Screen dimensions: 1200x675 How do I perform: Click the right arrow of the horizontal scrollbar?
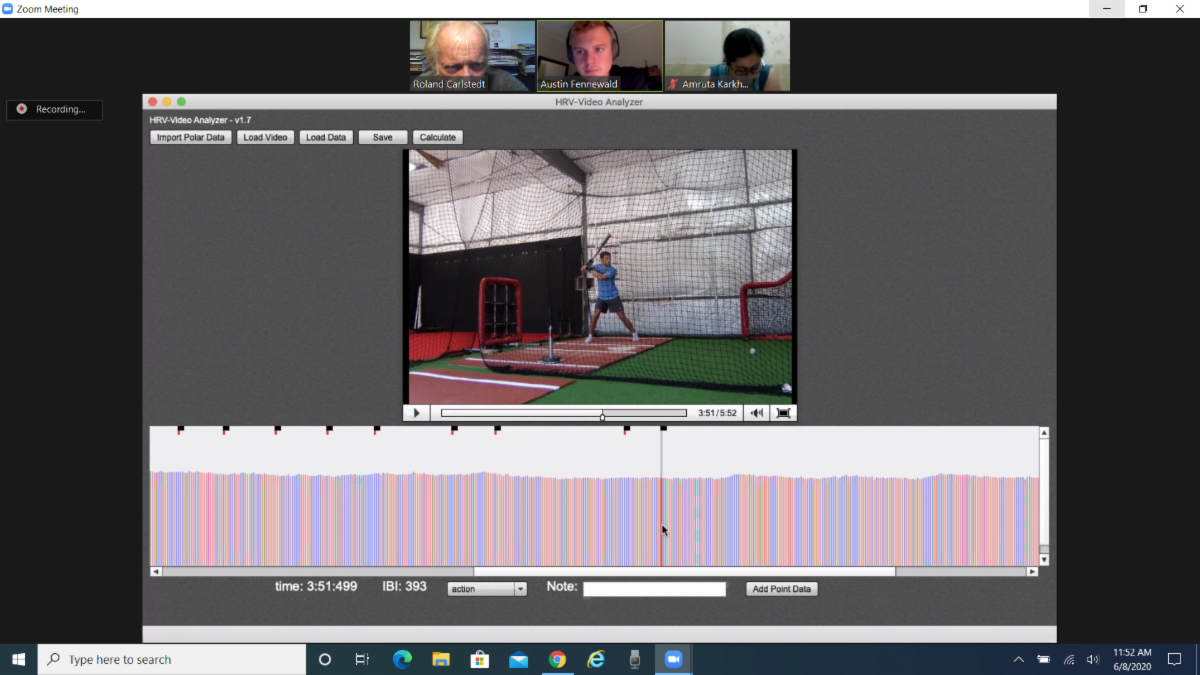(x=1032, y=572)
